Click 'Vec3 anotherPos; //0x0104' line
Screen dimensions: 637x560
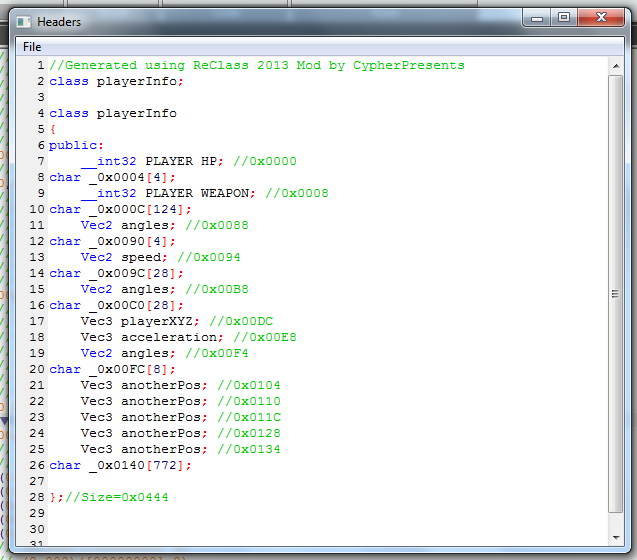pos(180,385)
